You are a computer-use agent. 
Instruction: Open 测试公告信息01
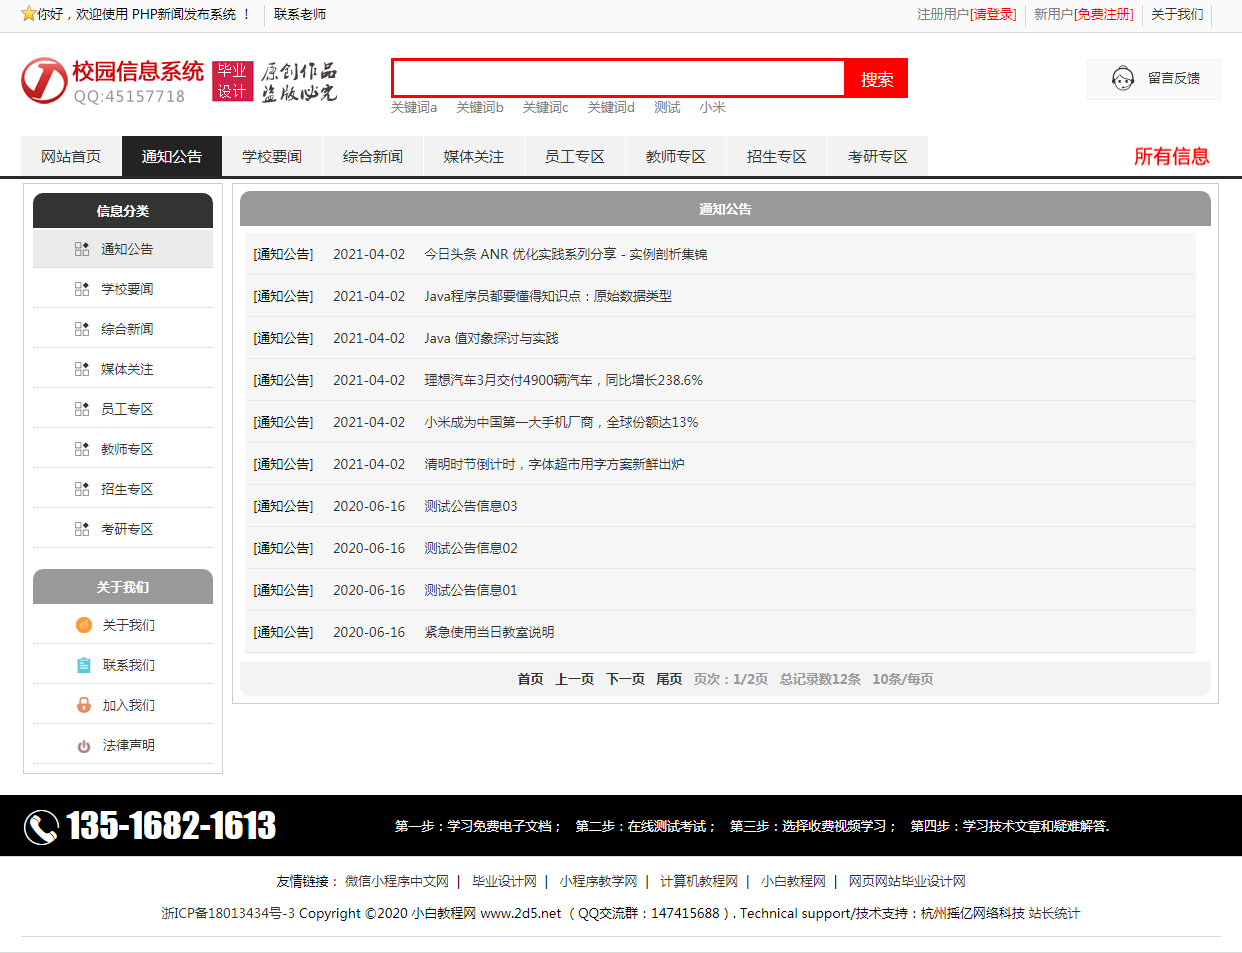[471, 590]
